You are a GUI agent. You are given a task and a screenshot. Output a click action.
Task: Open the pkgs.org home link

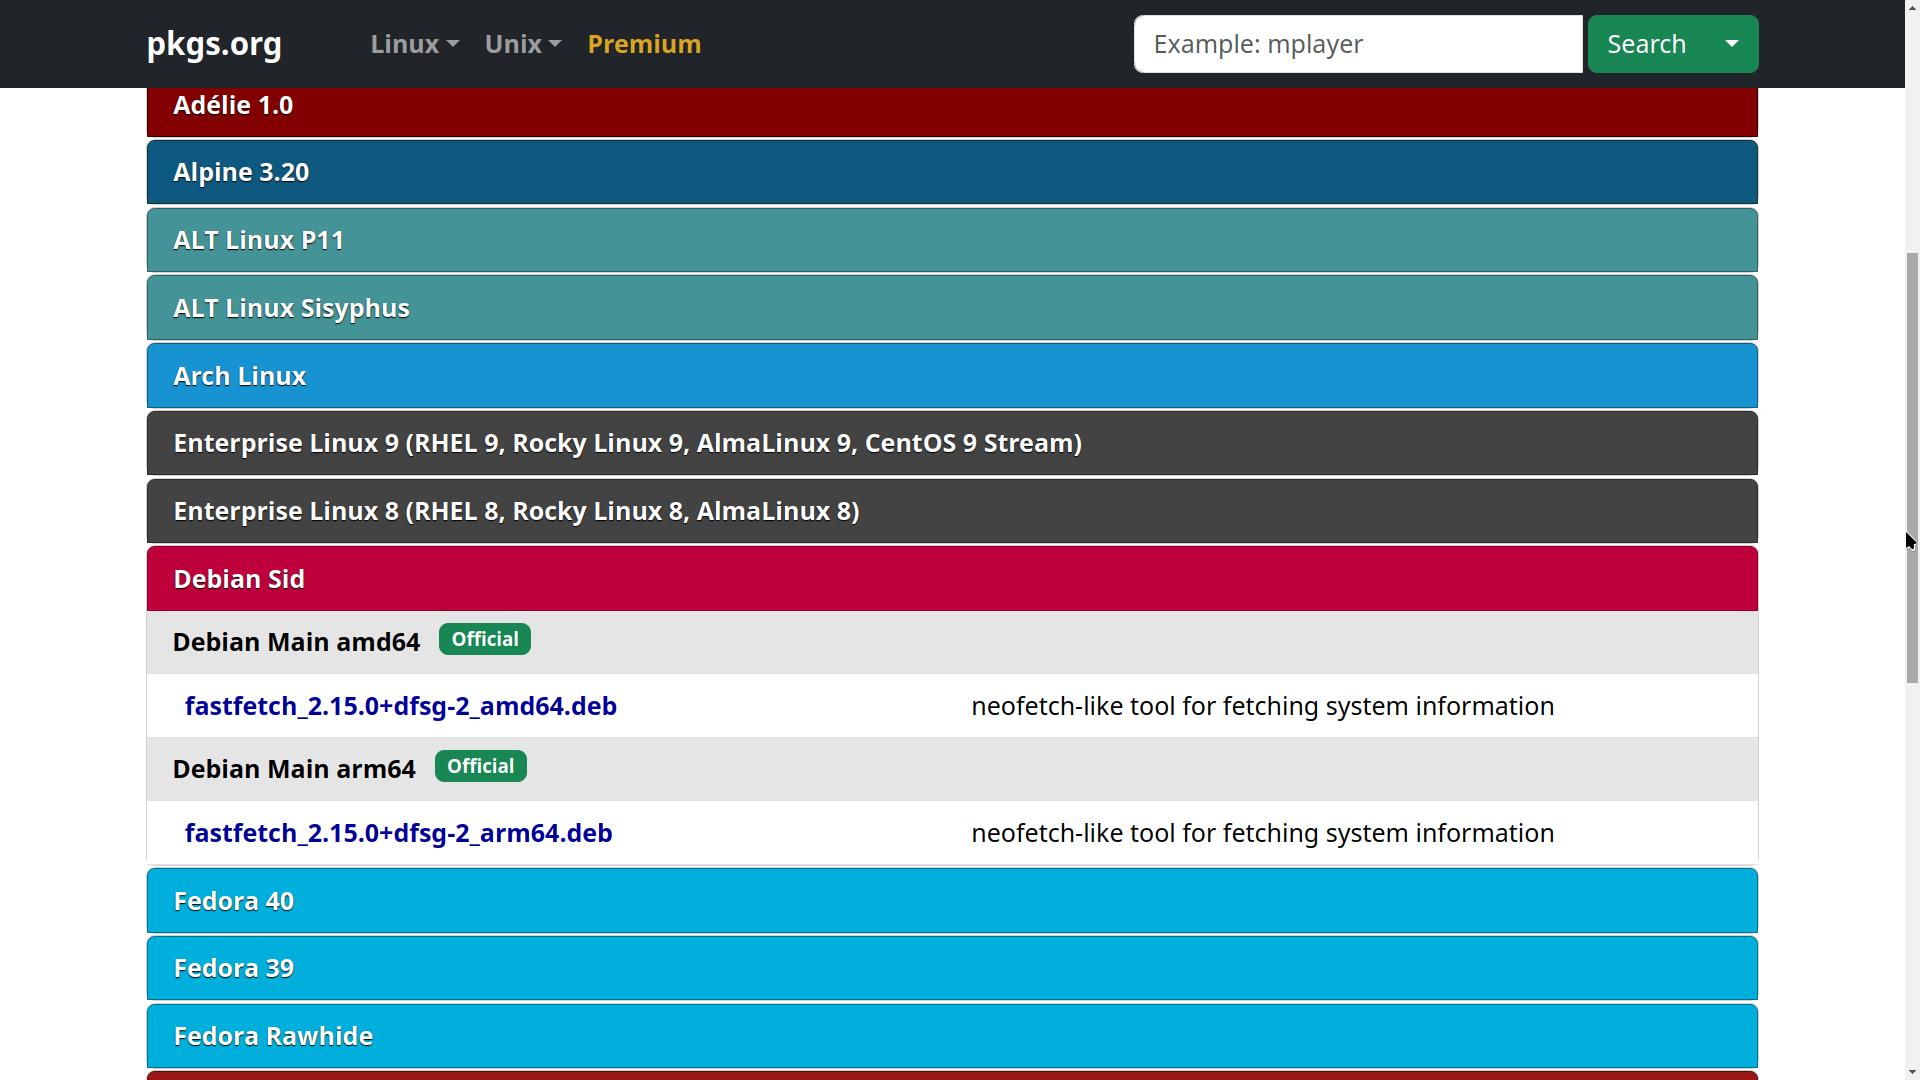[214, 44]
